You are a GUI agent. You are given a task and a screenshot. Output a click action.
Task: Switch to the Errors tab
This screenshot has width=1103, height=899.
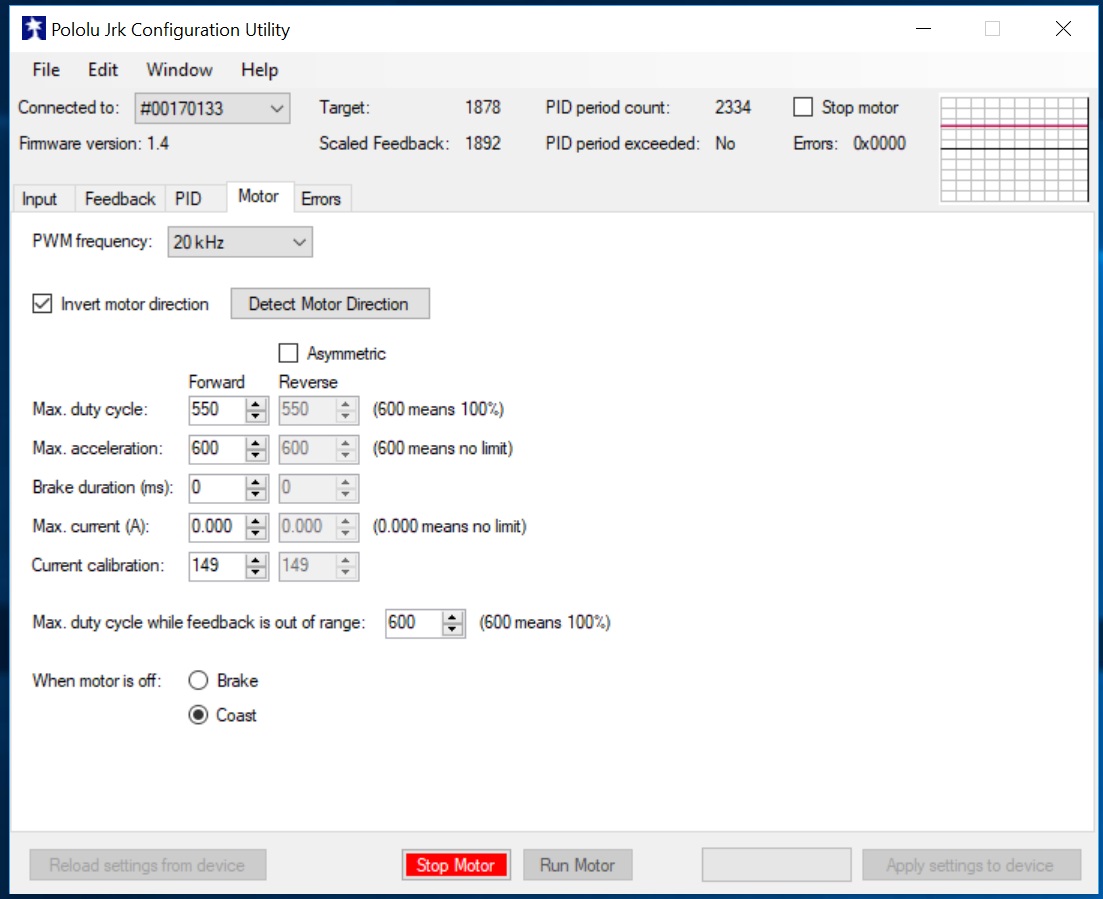point(321,199)
